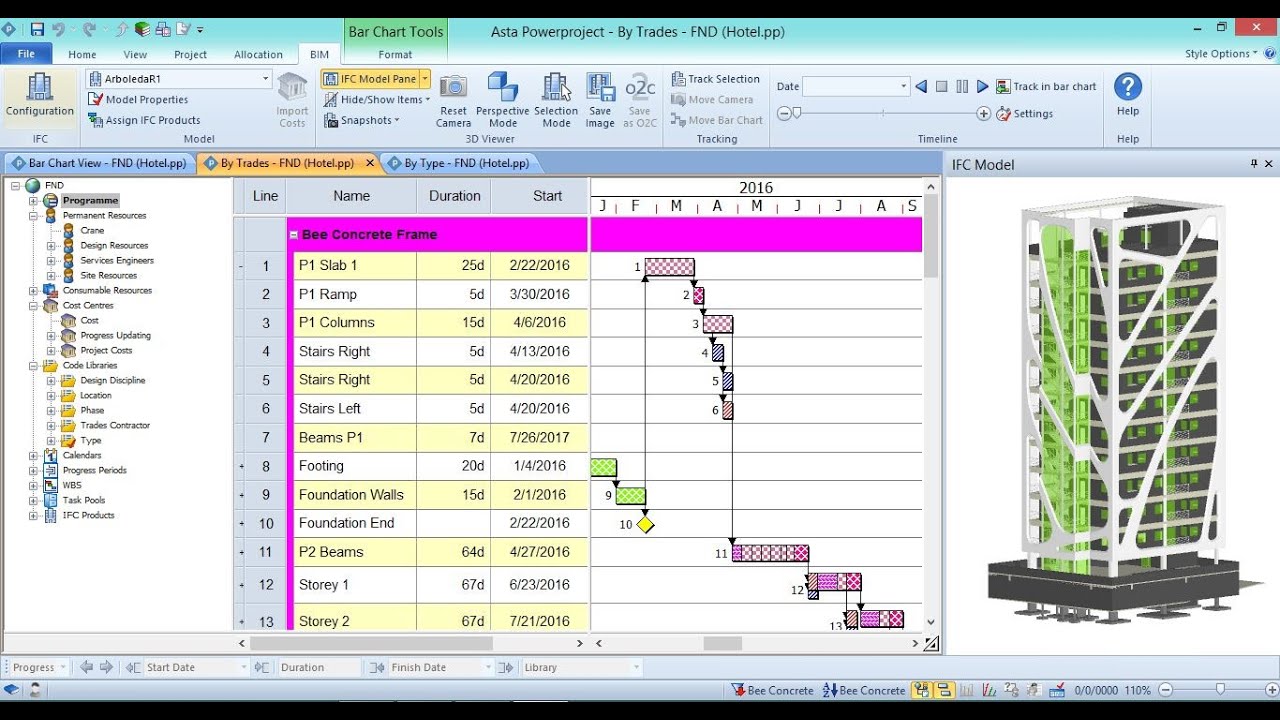1280x720 pixels.
Task: Click the right arrow icon beside Progress
Action: 106,667
